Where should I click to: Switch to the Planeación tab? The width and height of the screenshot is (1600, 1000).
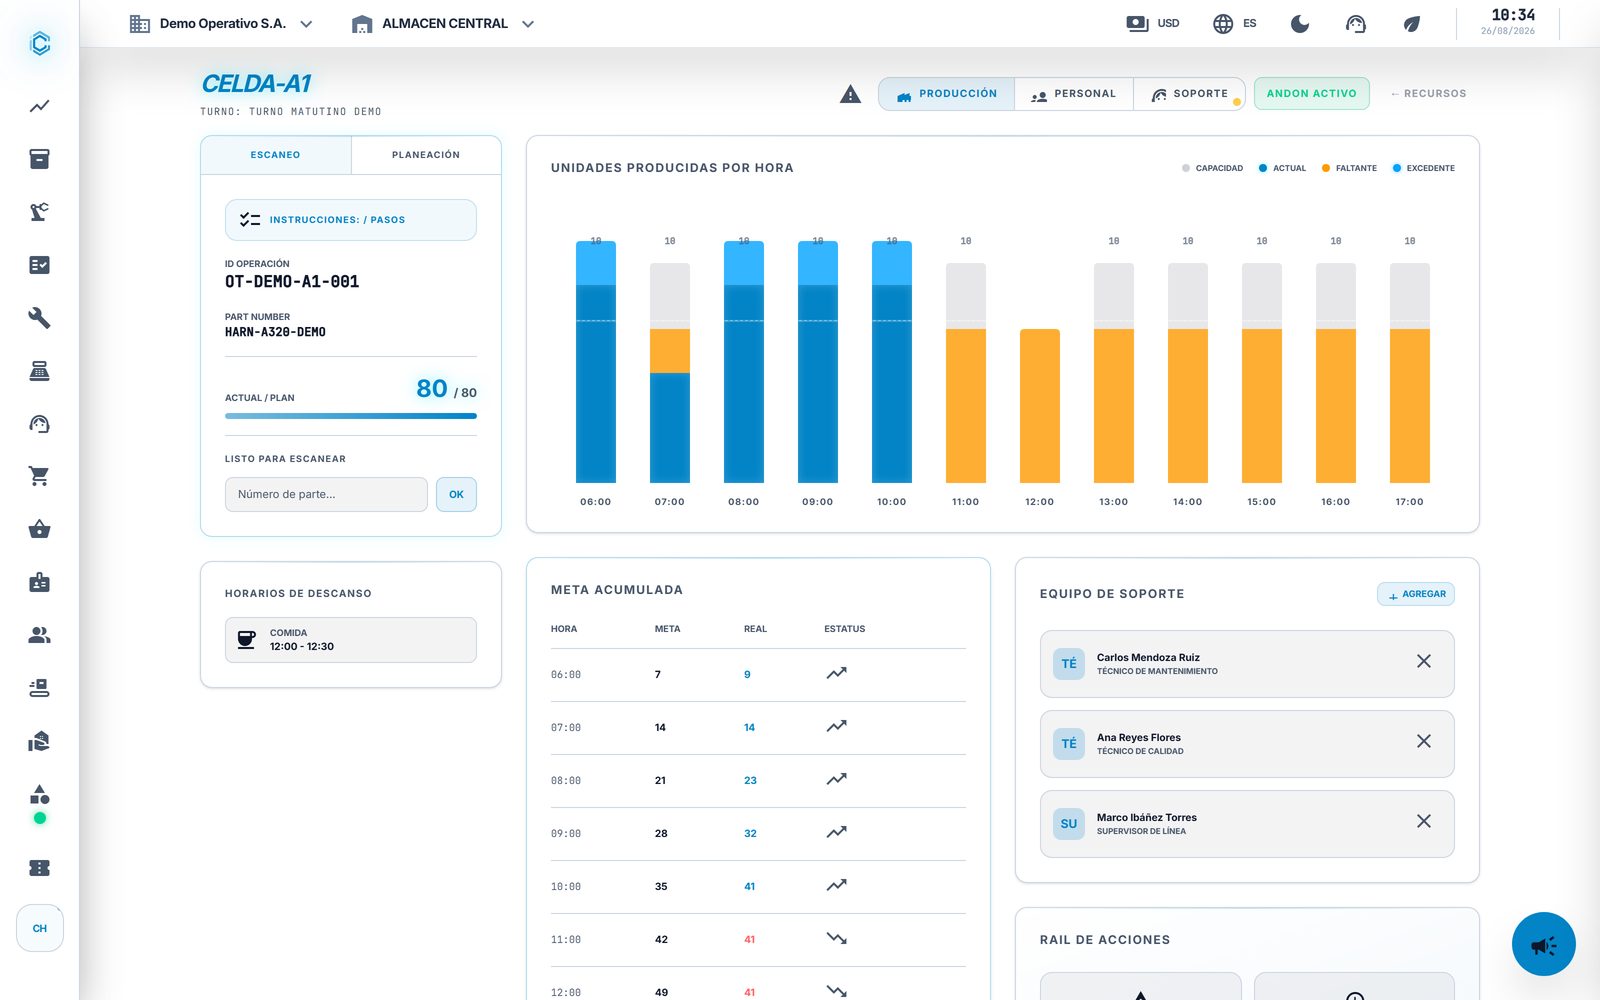click(426, 155)
